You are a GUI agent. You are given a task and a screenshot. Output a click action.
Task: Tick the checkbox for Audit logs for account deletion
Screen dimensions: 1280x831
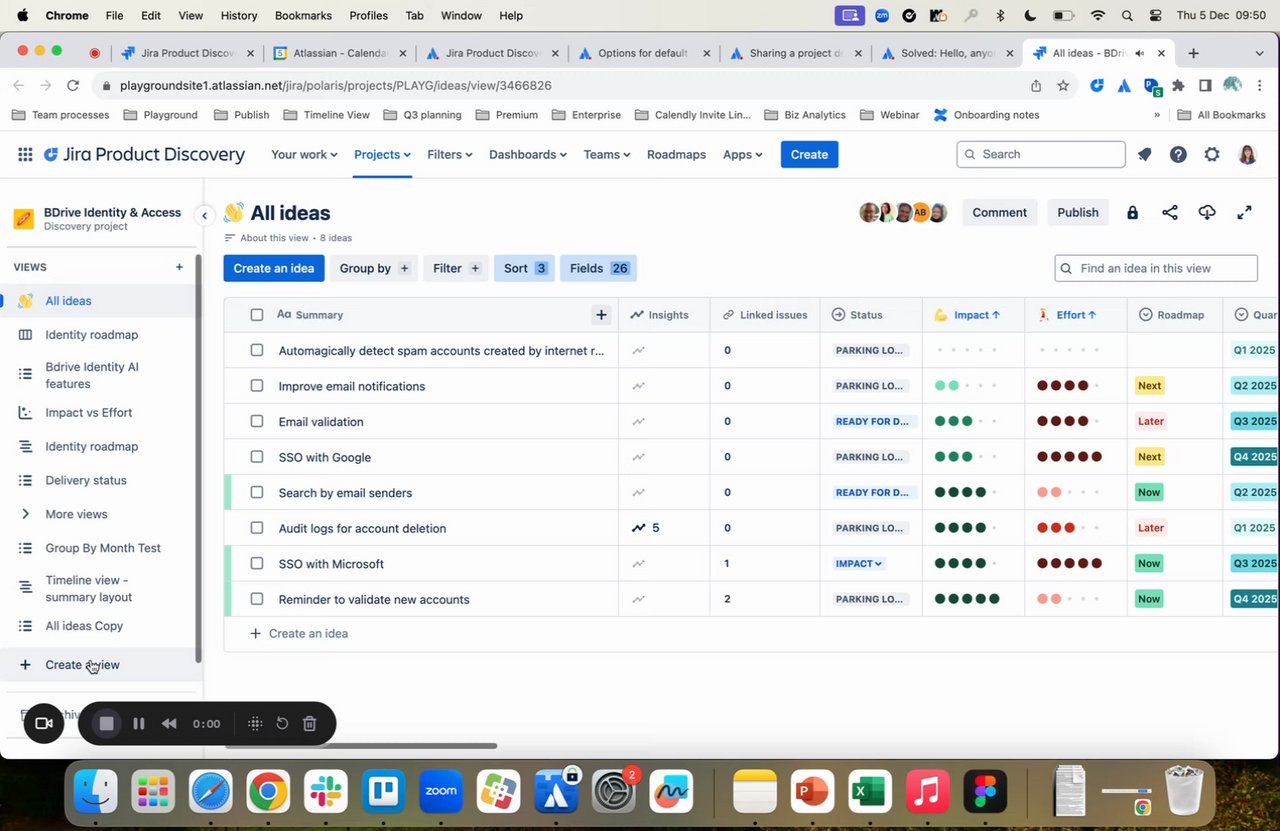click(x=257, y=528)
